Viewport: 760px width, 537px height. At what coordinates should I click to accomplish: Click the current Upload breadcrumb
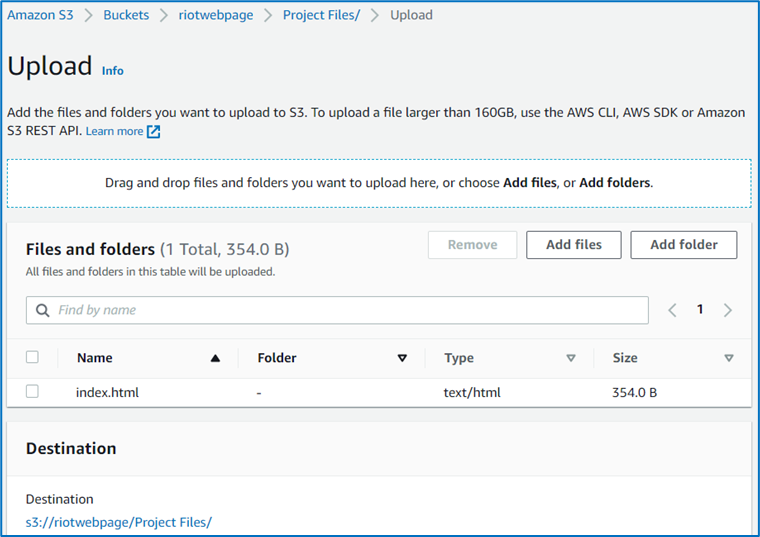tap(412, 15)
